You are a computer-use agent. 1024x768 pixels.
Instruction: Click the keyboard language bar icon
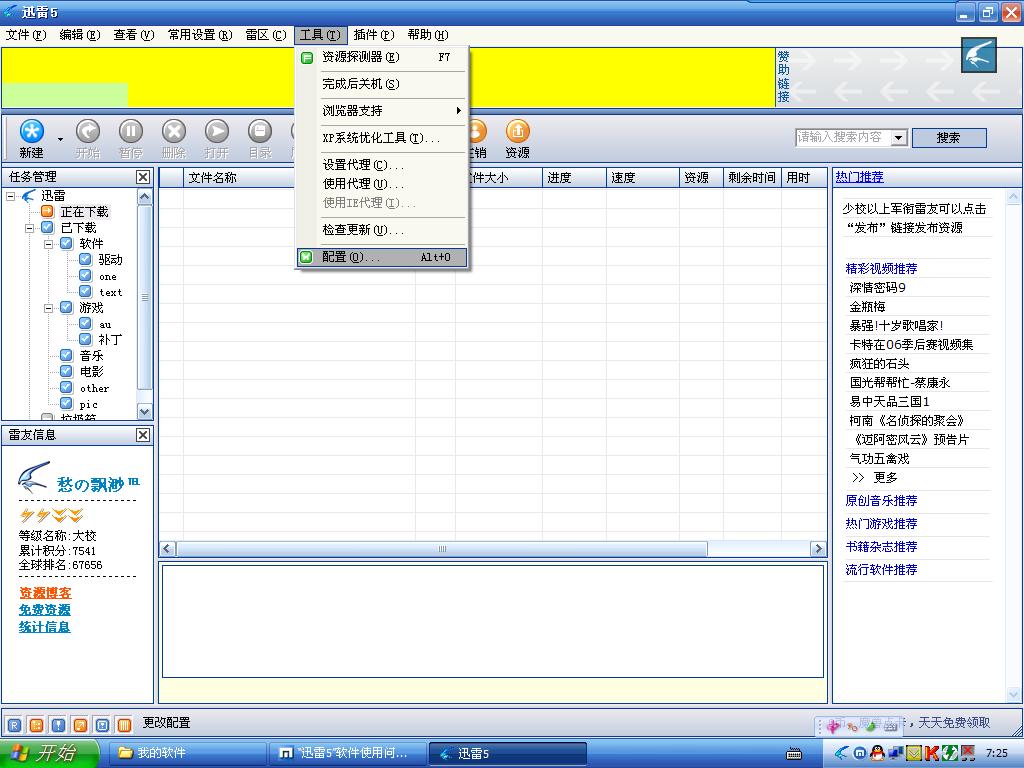[794, 754]
